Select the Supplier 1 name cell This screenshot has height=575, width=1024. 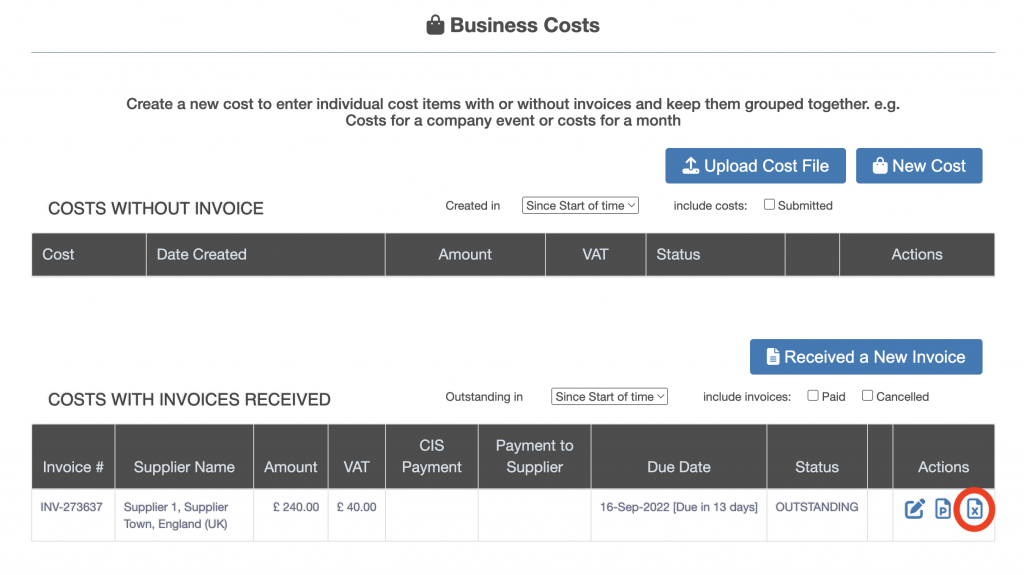pyautogui.click(x=176, y=515)
